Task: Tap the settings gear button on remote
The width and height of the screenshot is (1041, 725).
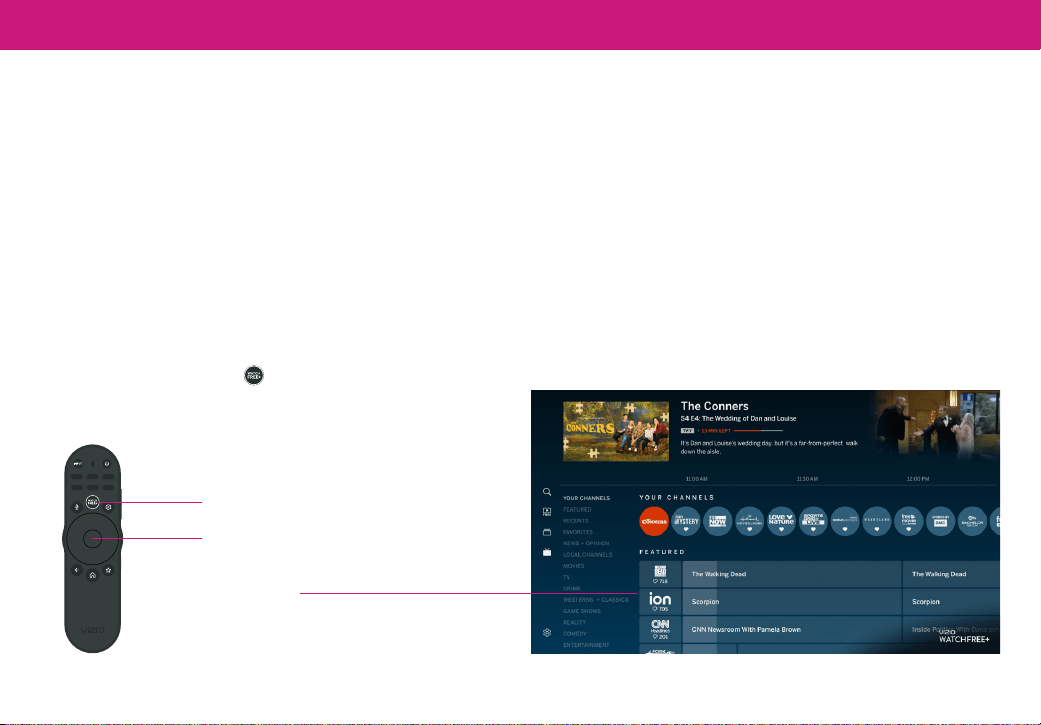Action: (108, 507)
